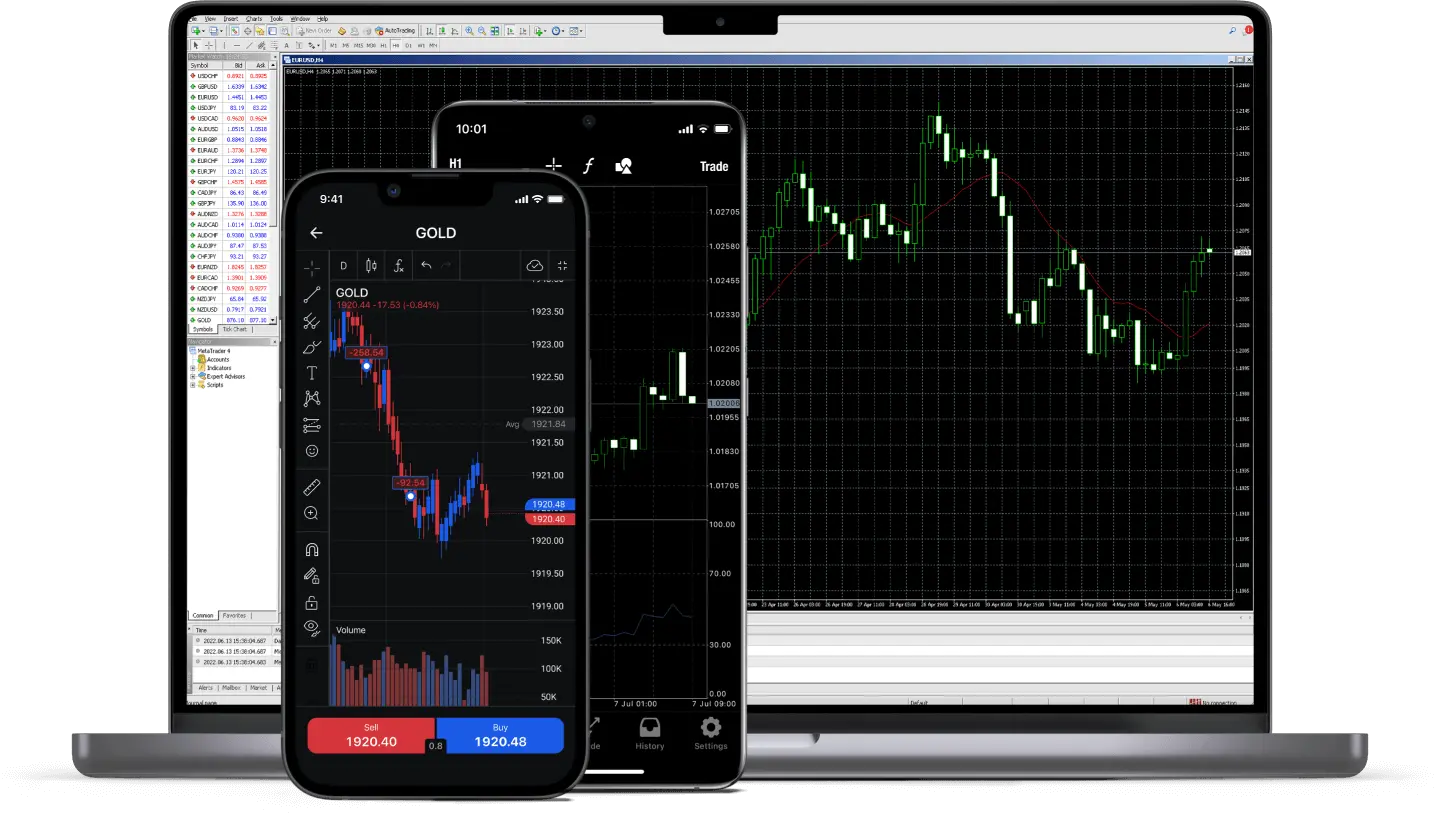Expand the Expert Advisors tree item

[x=192, y=376]
